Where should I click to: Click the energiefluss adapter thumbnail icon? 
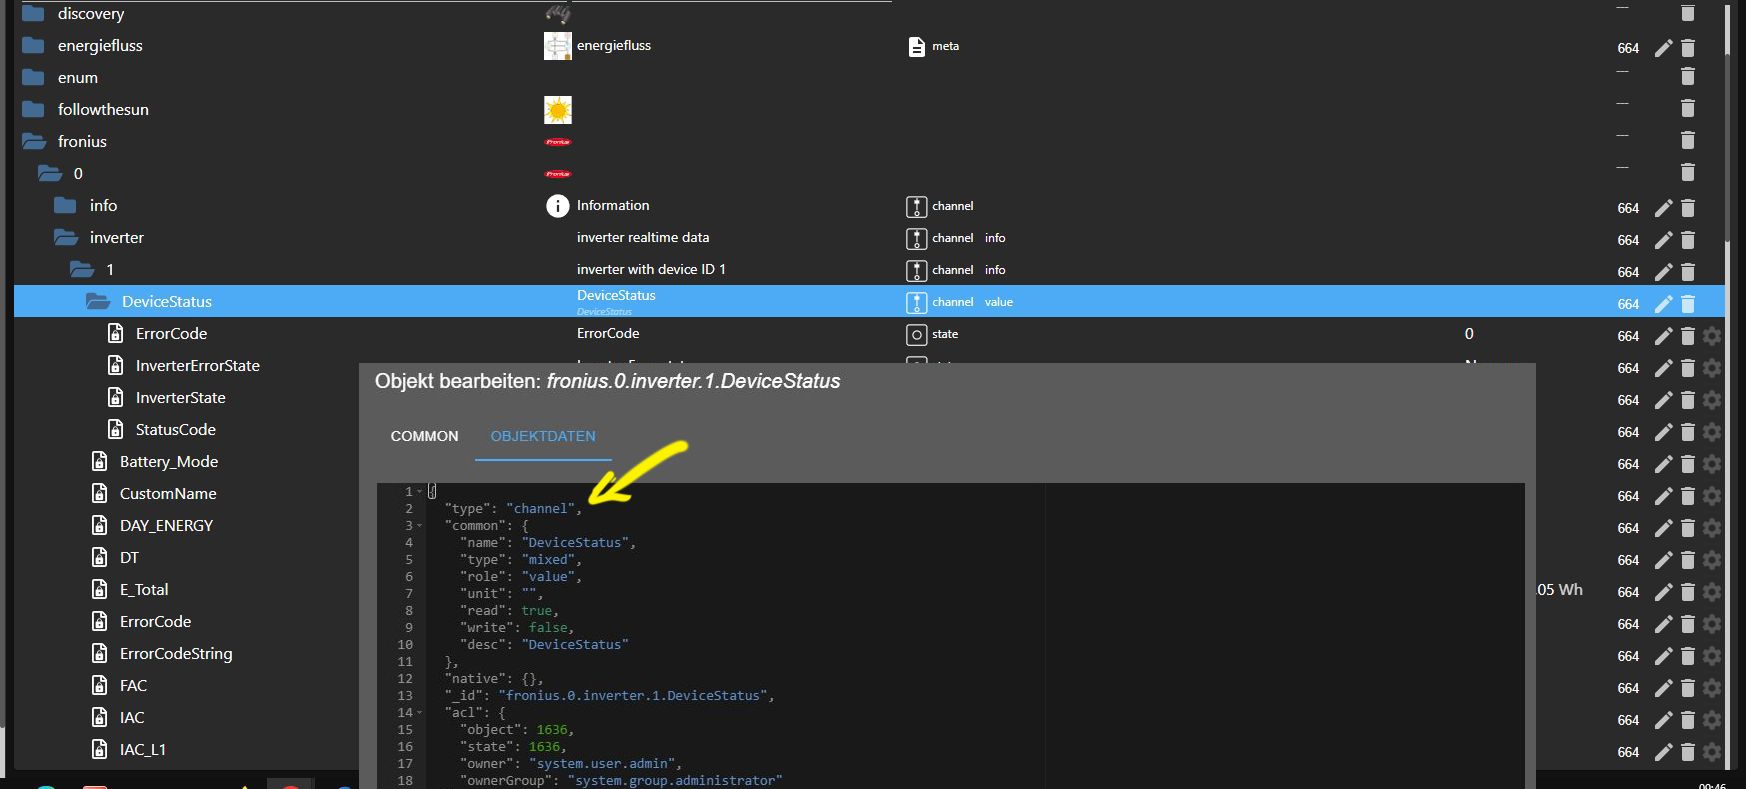coord(557,46)
